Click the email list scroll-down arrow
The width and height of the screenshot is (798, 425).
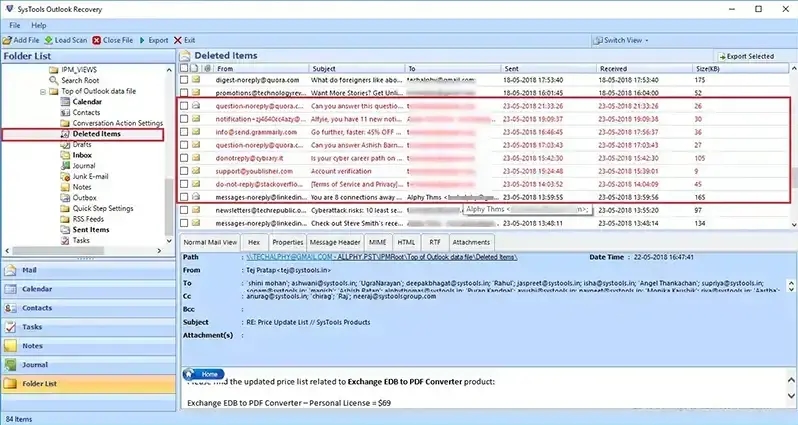pos(793,224)
